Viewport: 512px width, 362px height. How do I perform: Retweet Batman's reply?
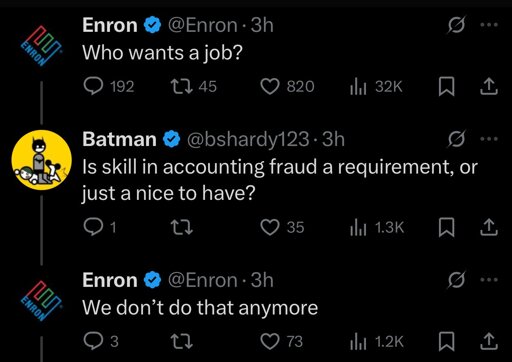[x=182, y=227]
